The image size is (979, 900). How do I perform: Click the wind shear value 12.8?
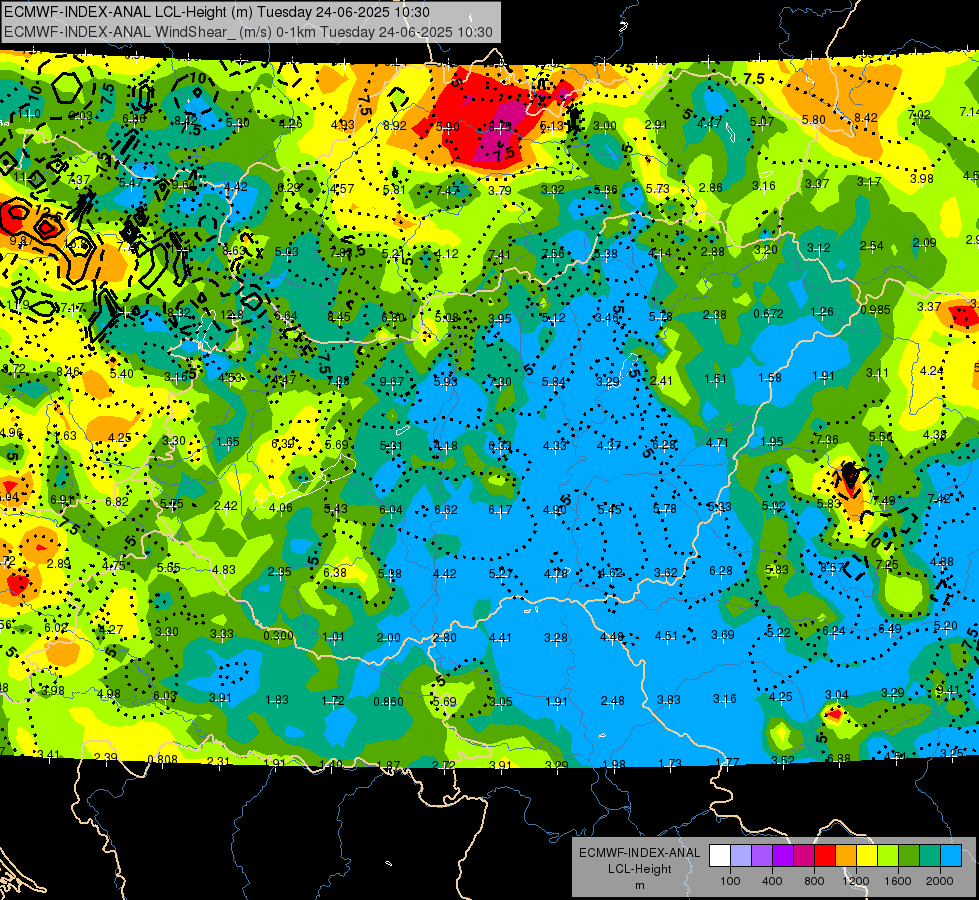pos(232,315)
